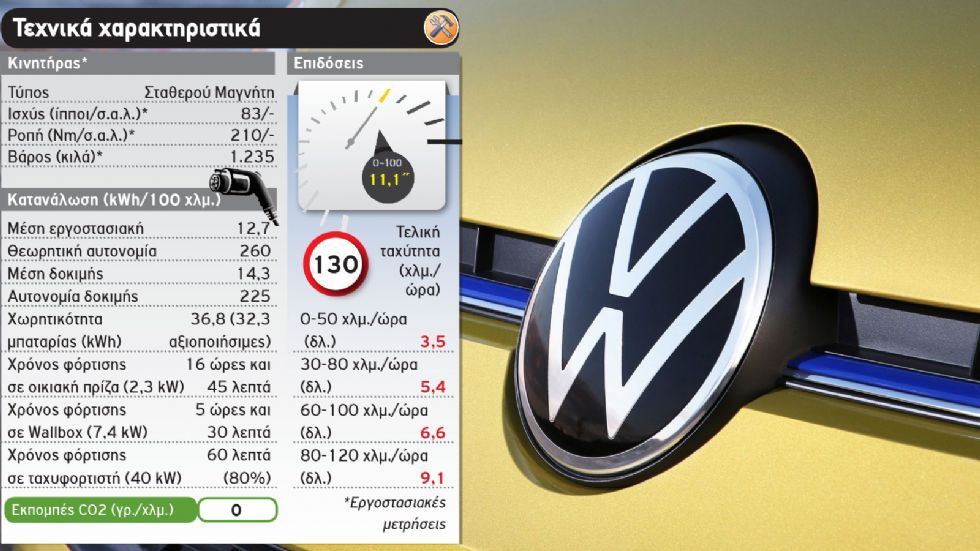Image resolution: width=980 pixels, height=551 pixels.
Task: Click the 'Τελική ταχύτητα' top speed label
Action: click(x=411, y=241)
